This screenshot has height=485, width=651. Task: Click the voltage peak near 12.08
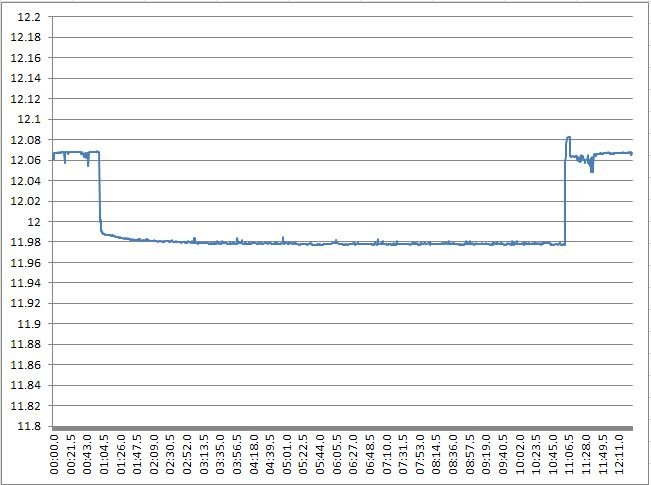(568, 138)
